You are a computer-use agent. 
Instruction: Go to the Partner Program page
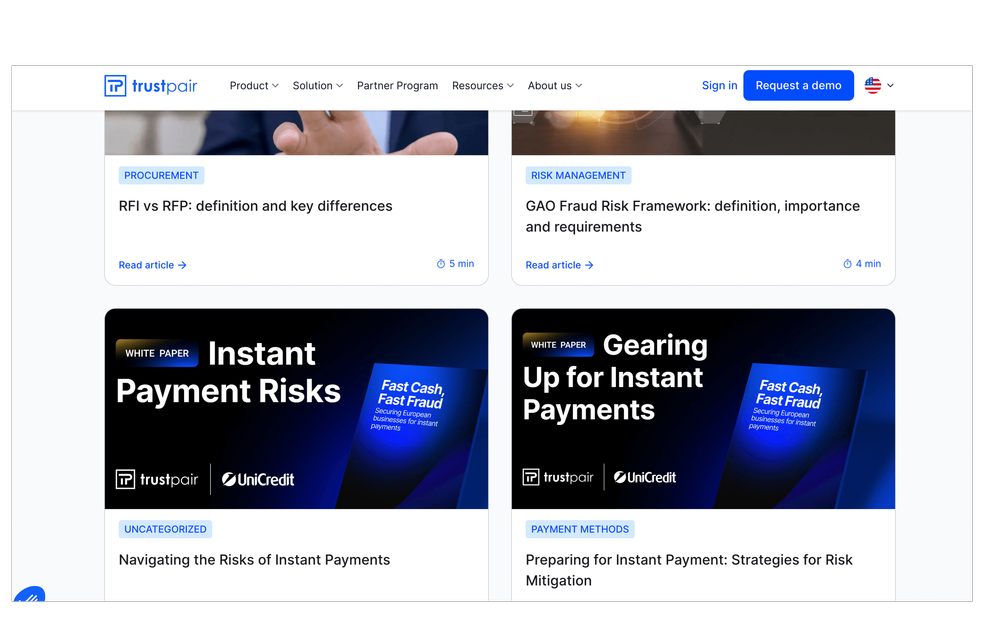(397, 85)
